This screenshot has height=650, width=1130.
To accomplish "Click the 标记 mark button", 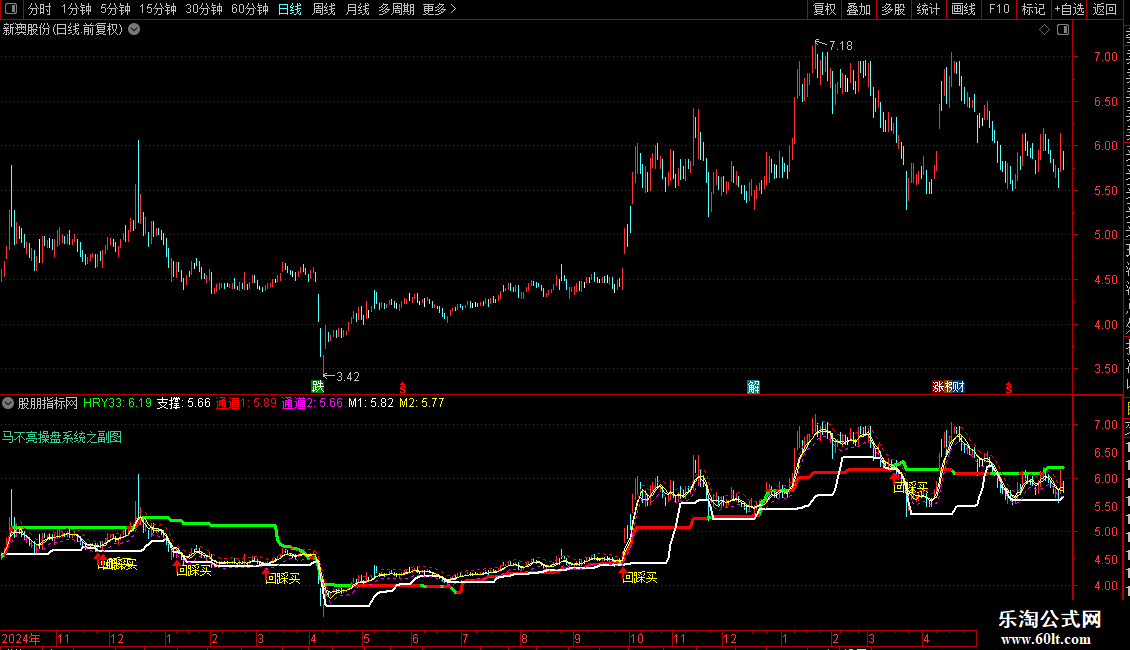I will pos(1033,9).
